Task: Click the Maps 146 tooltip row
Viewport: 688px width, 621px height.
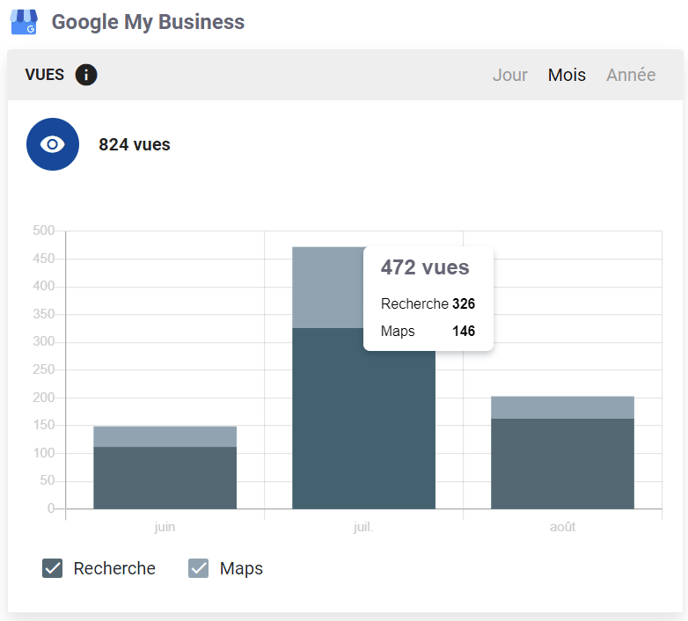Action: coord(428,331)
